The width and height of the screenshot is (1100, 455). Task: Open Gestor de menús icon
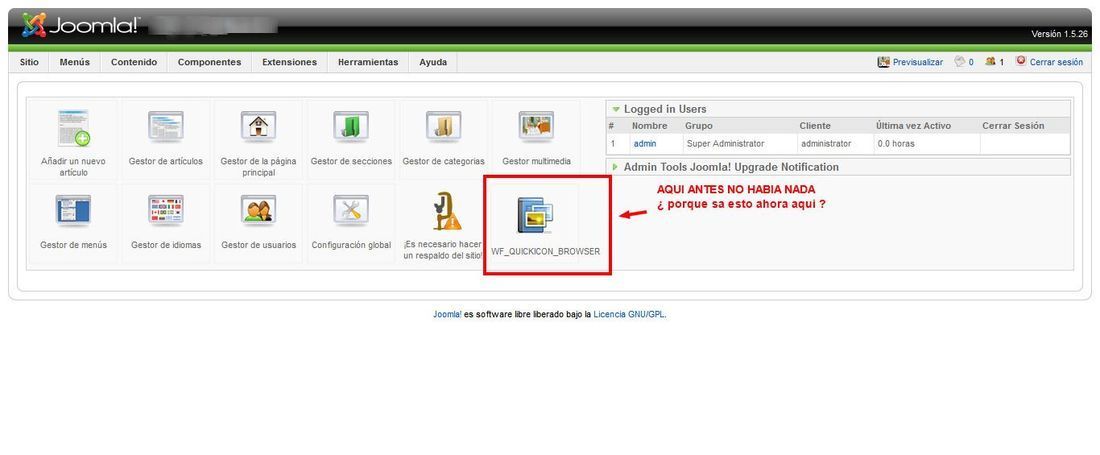(73, 212)
